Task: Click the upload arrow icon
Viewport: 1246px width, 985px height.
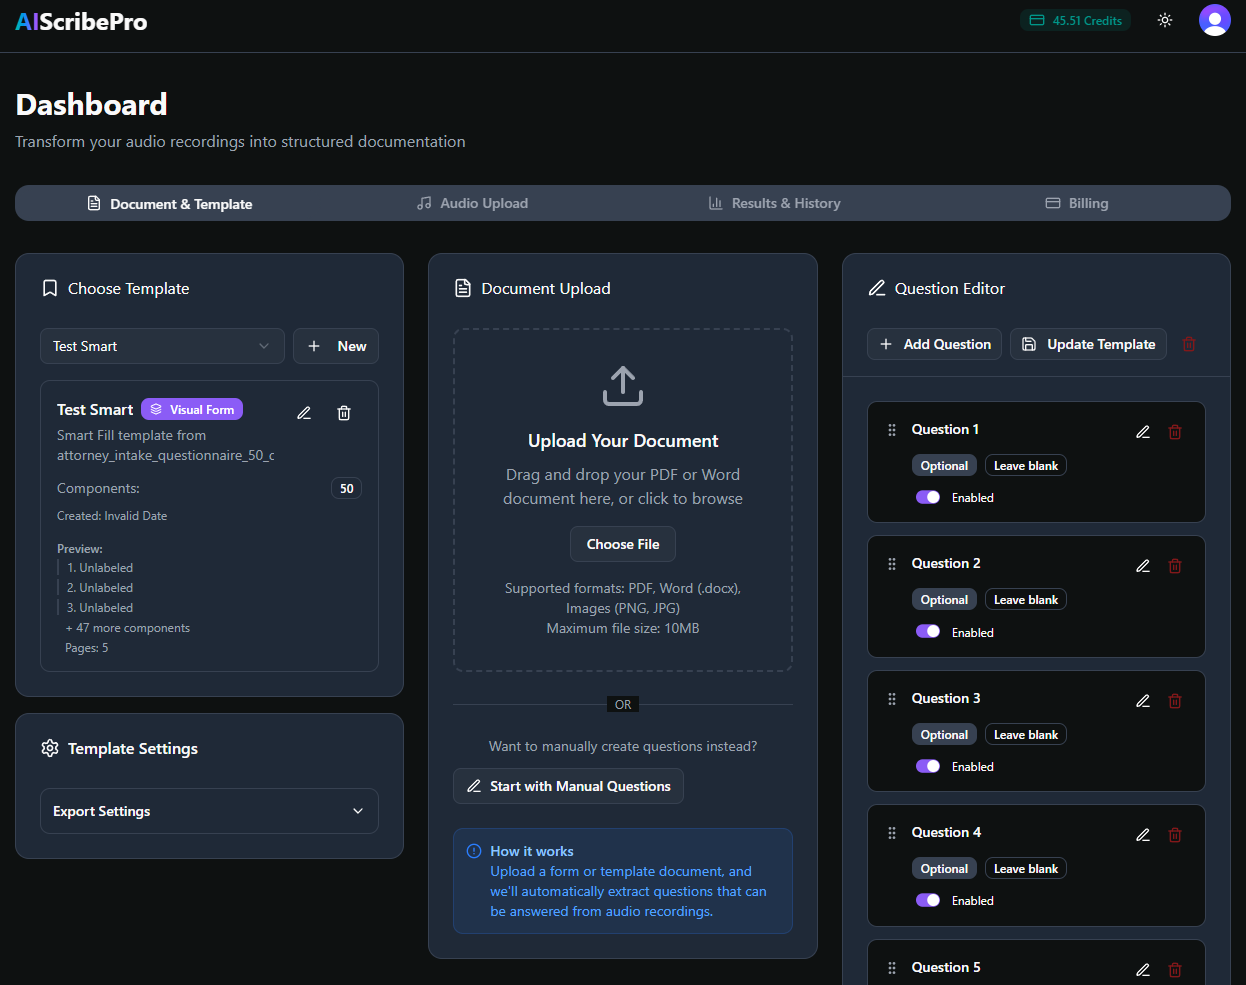Action: [623, 386]
